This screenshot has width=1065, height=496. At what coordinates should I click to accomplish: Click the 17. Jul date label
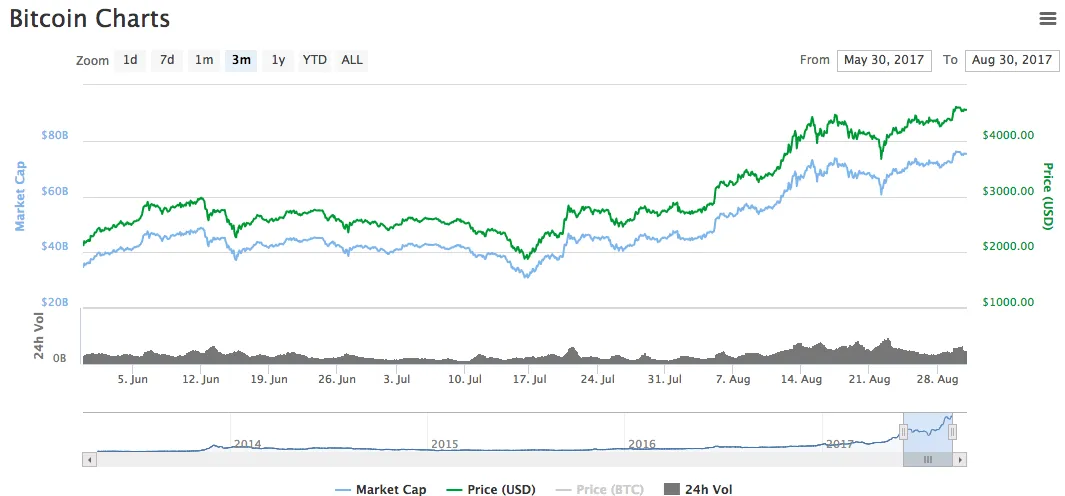pyautogui.click(x=532, y=380)
